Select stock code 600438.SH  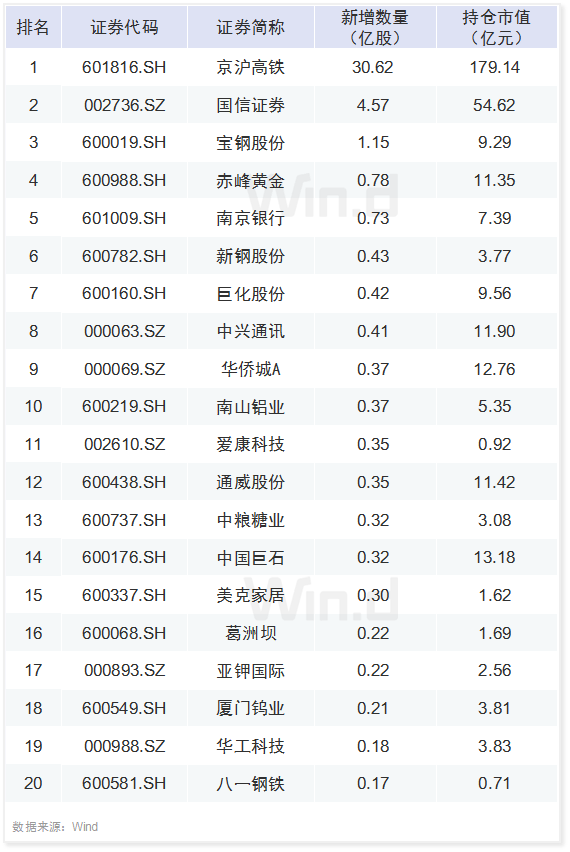coord(124,483)
